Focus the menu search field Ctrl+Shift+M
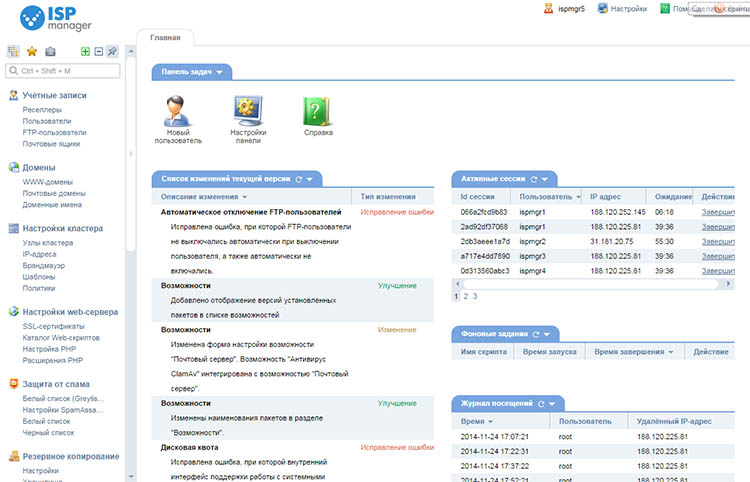The height and width of the screenshot is (482, 750). coord(63,71)
